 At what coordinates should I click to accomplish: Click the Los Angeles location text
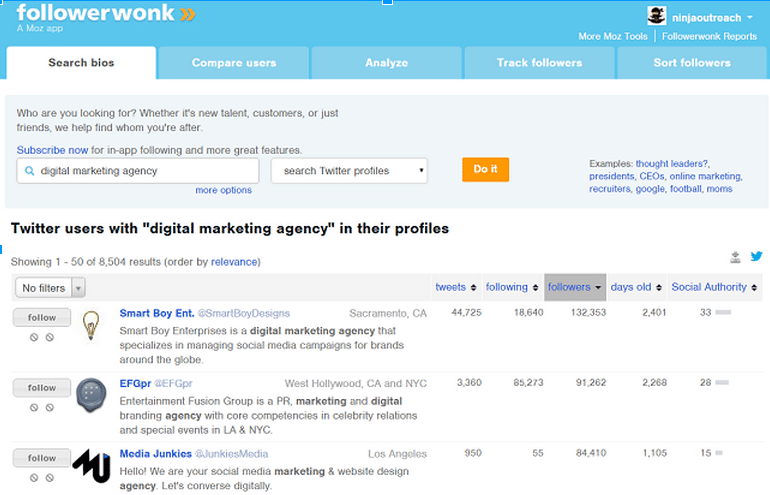[x=397, y=454]
